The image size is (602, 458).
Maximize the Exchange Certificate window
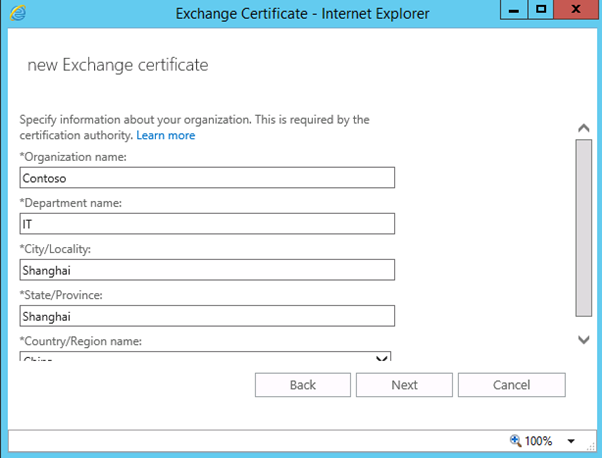[541, 10]
